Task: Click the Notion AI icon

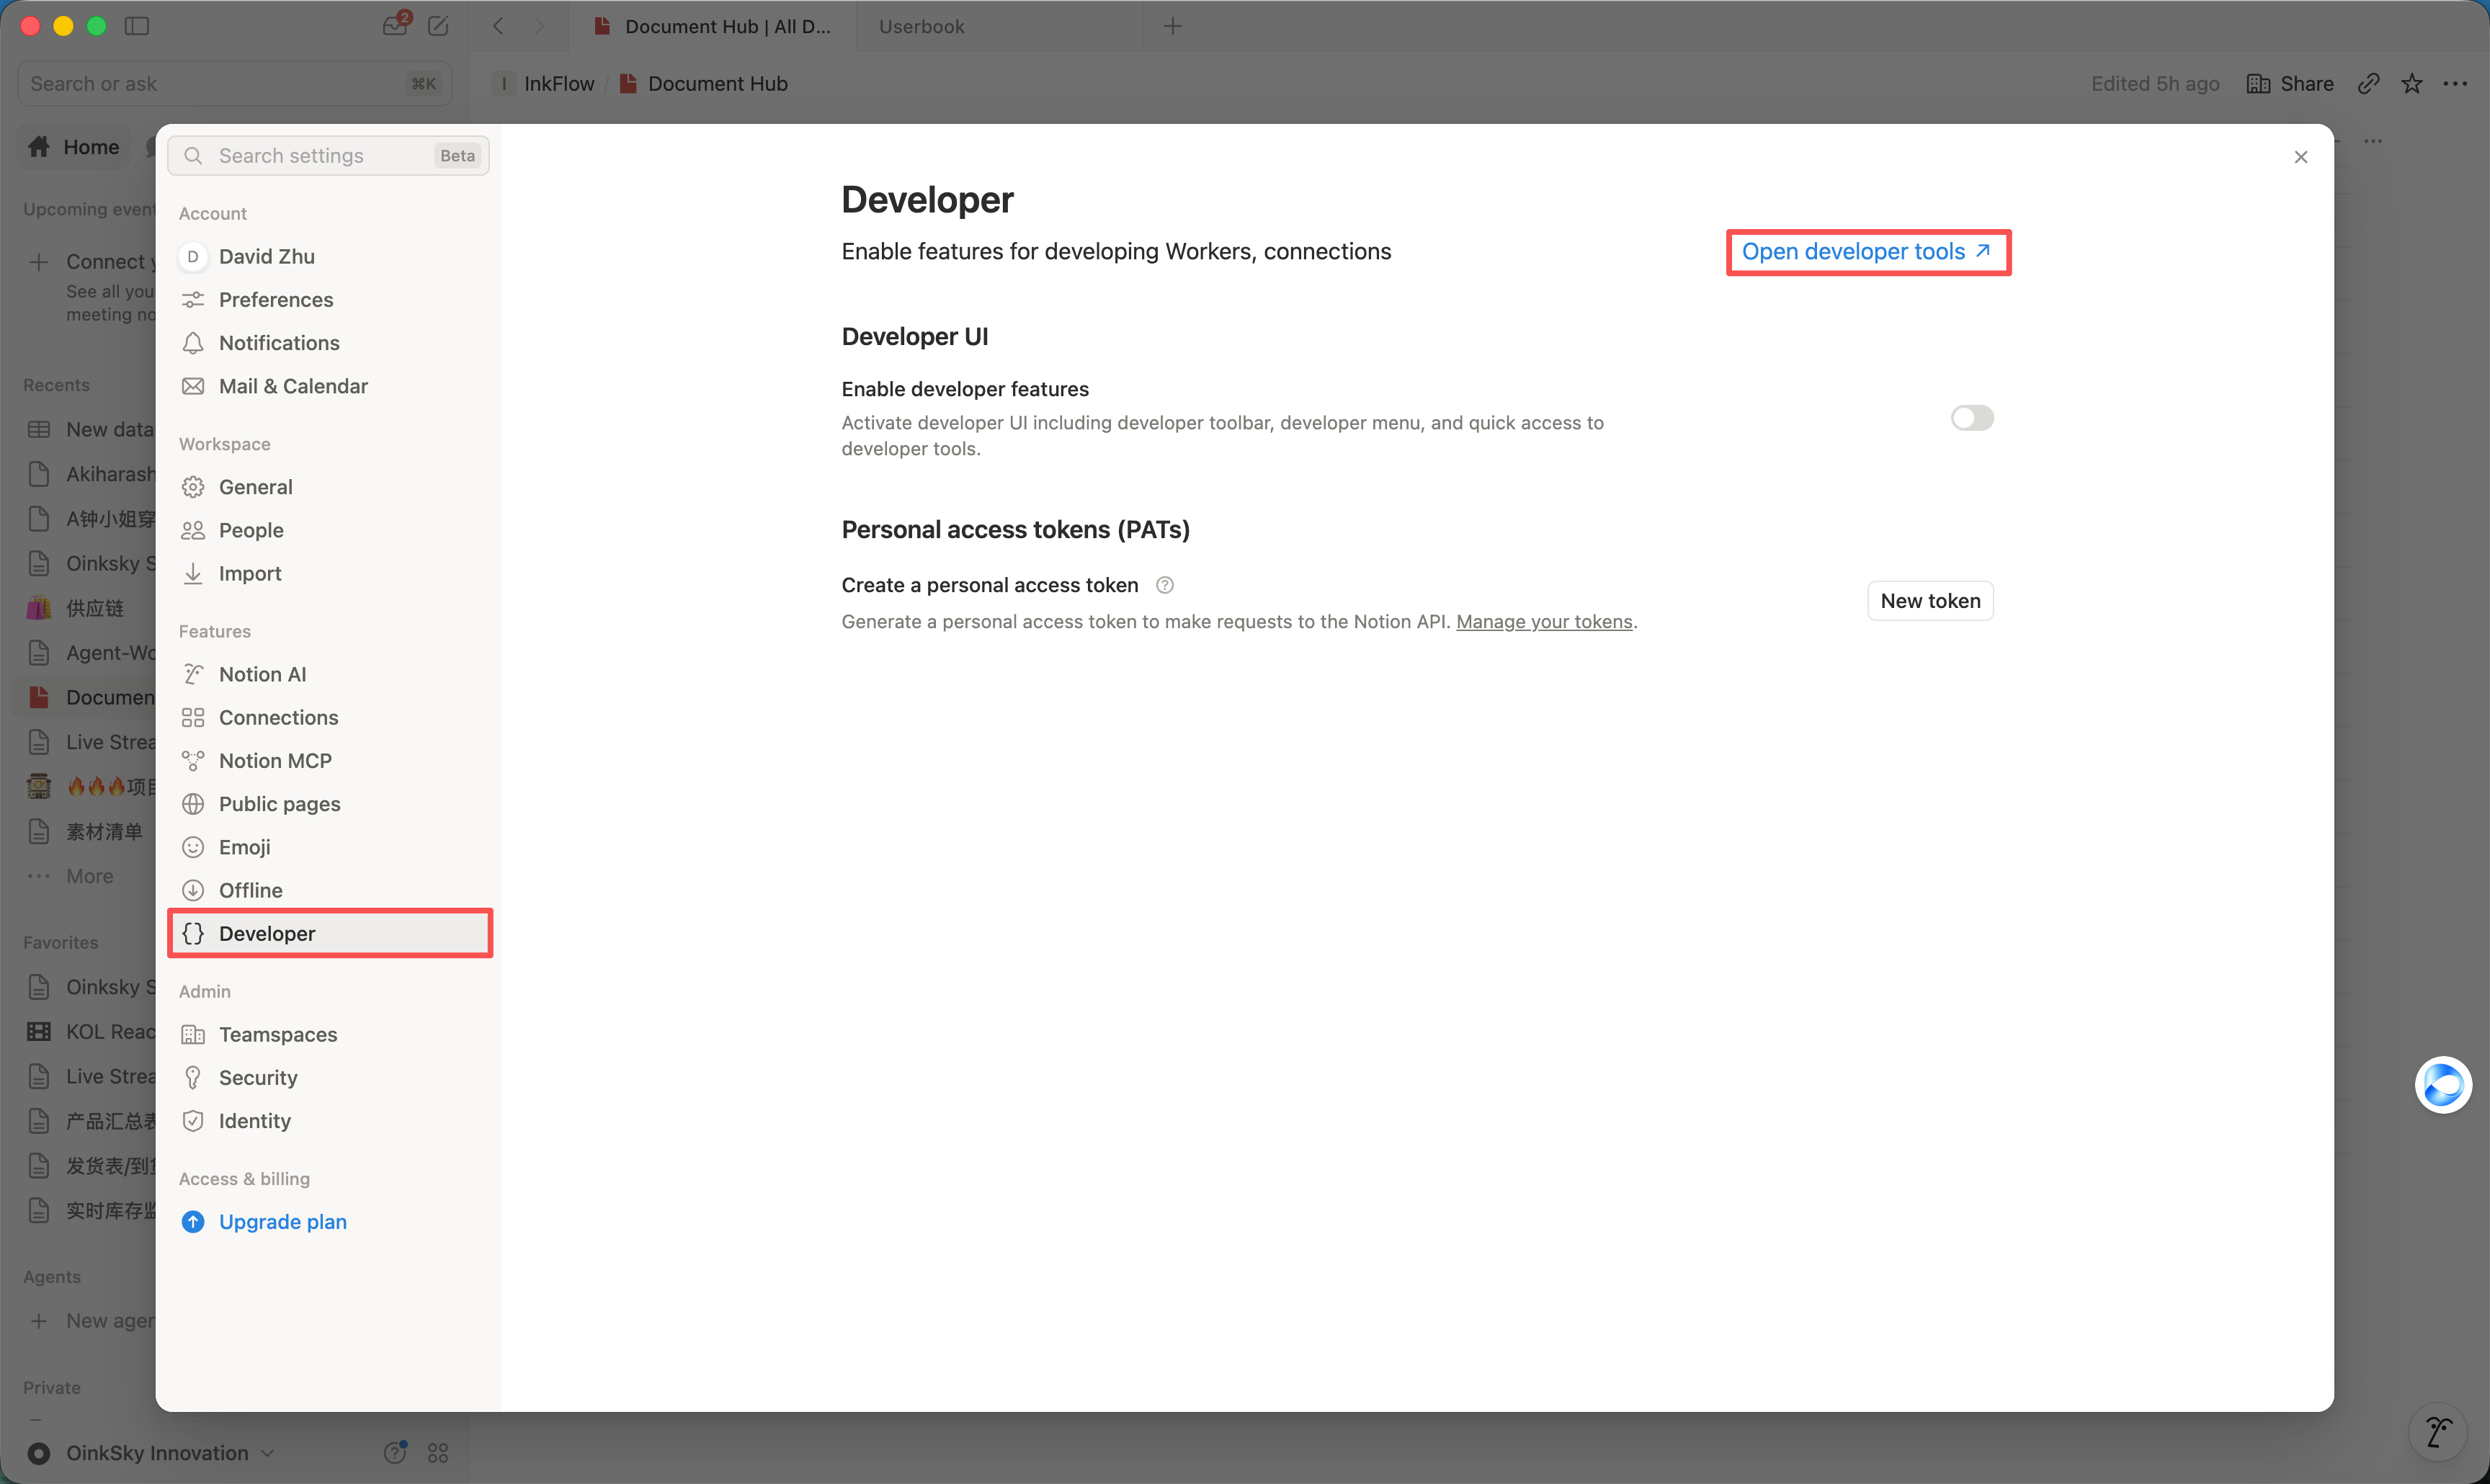Action: tap(193, 674)
